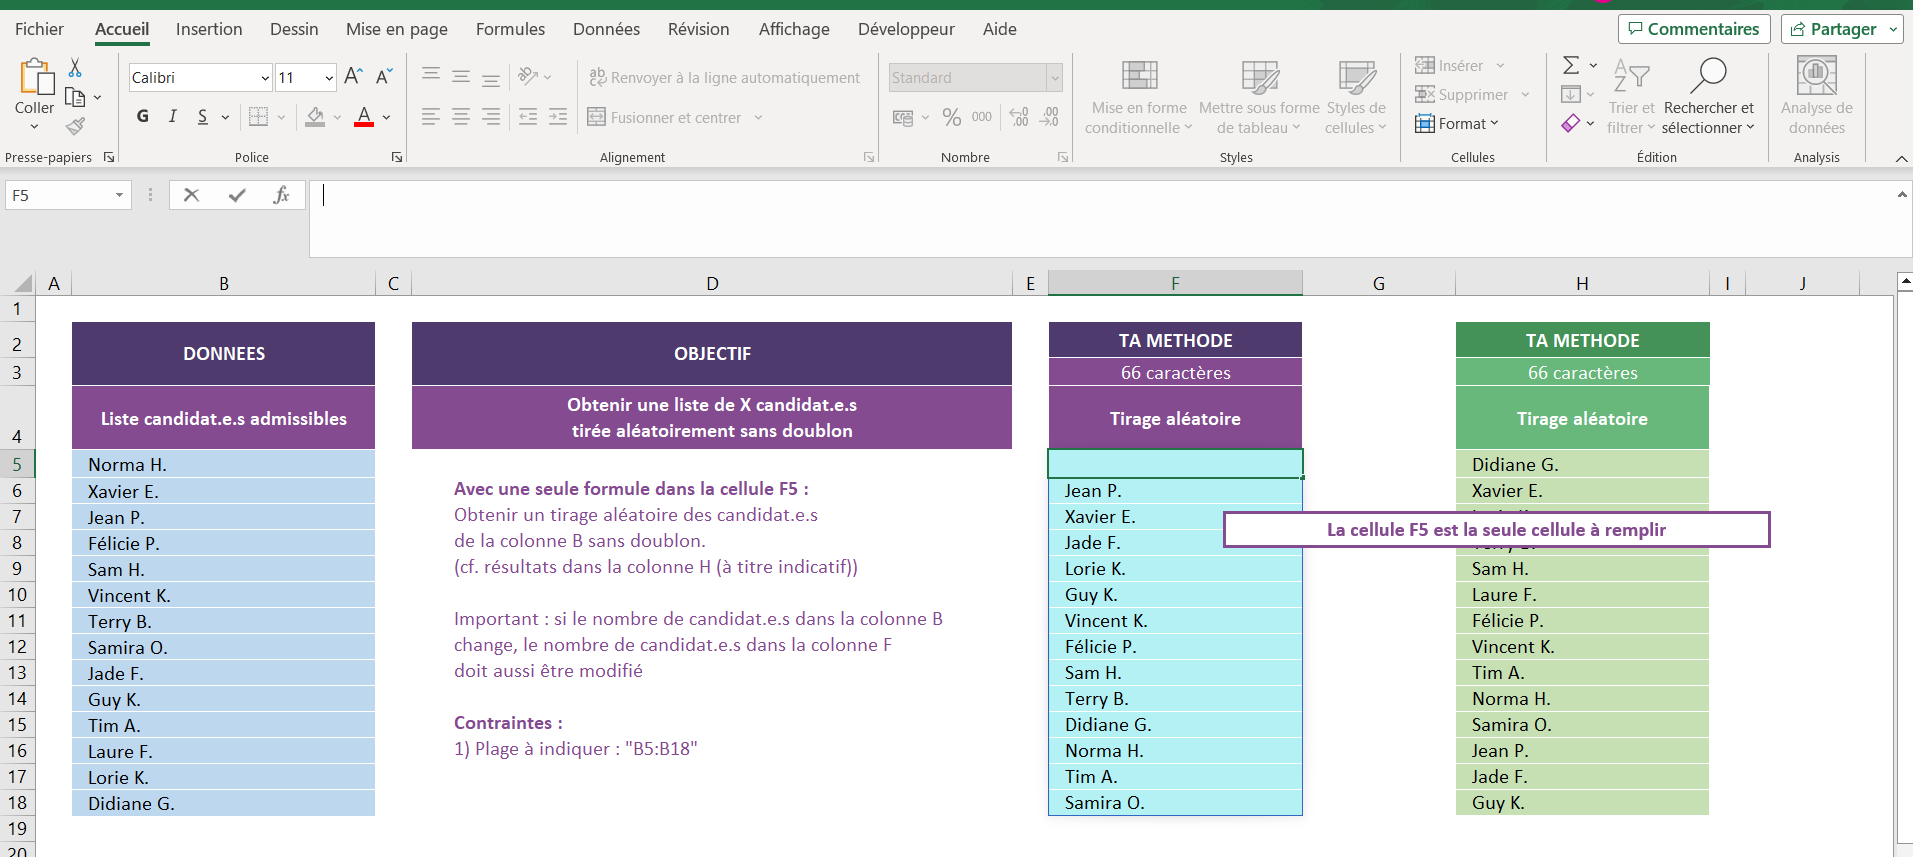
Task: Toggle underline formatting (S)
Action: (203, 117)
